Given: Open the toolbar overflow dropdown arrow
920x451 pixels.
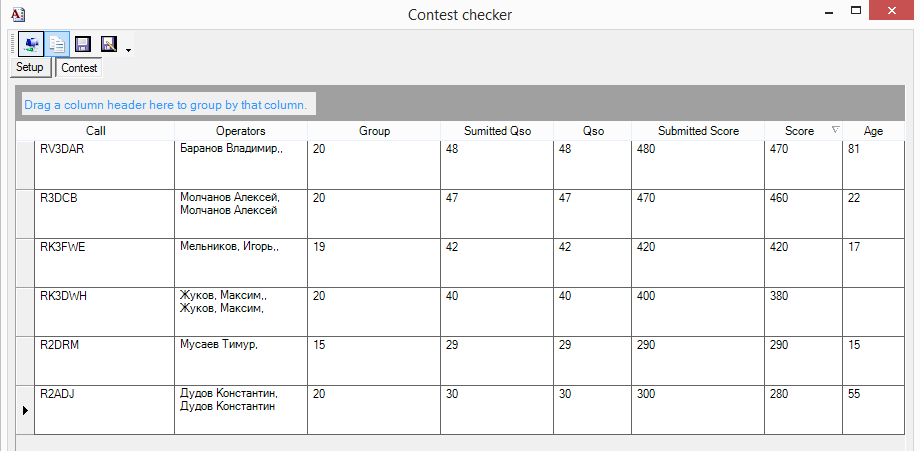Looking at the screenshot, I should (128, 50).
